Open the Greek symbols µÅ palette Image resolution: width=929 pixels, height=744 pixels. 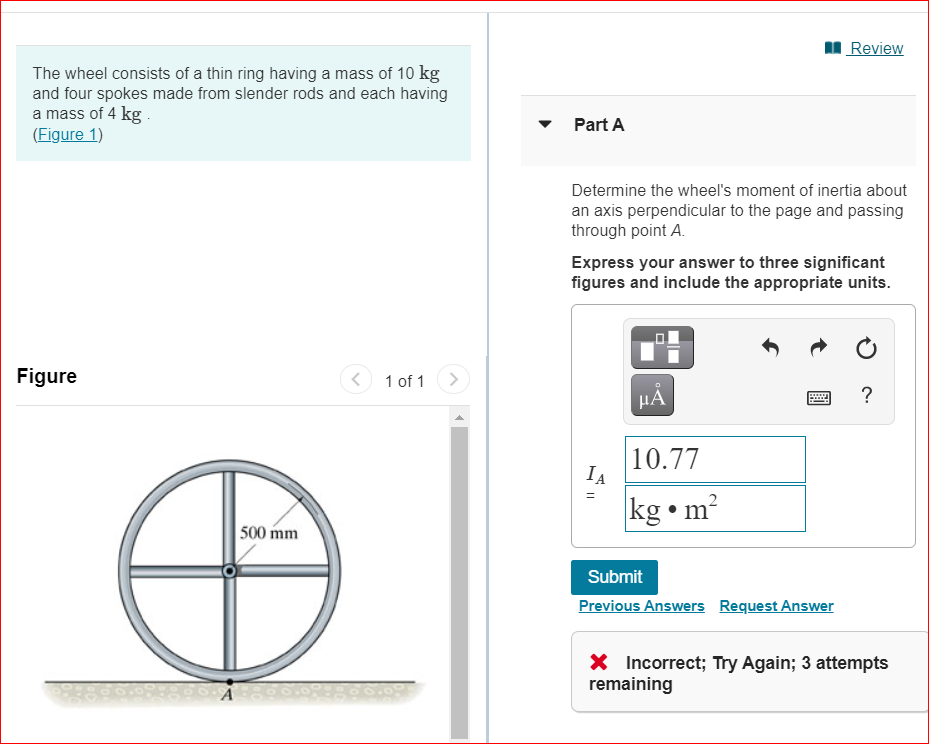click(x=652, y=395)
